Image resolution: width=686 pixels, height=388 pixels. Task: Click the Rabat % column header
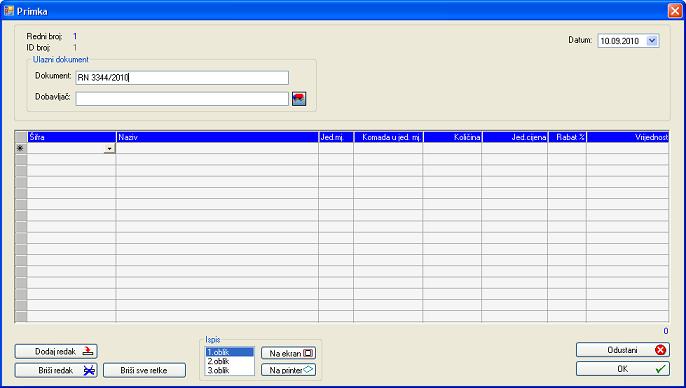point(567,137)
